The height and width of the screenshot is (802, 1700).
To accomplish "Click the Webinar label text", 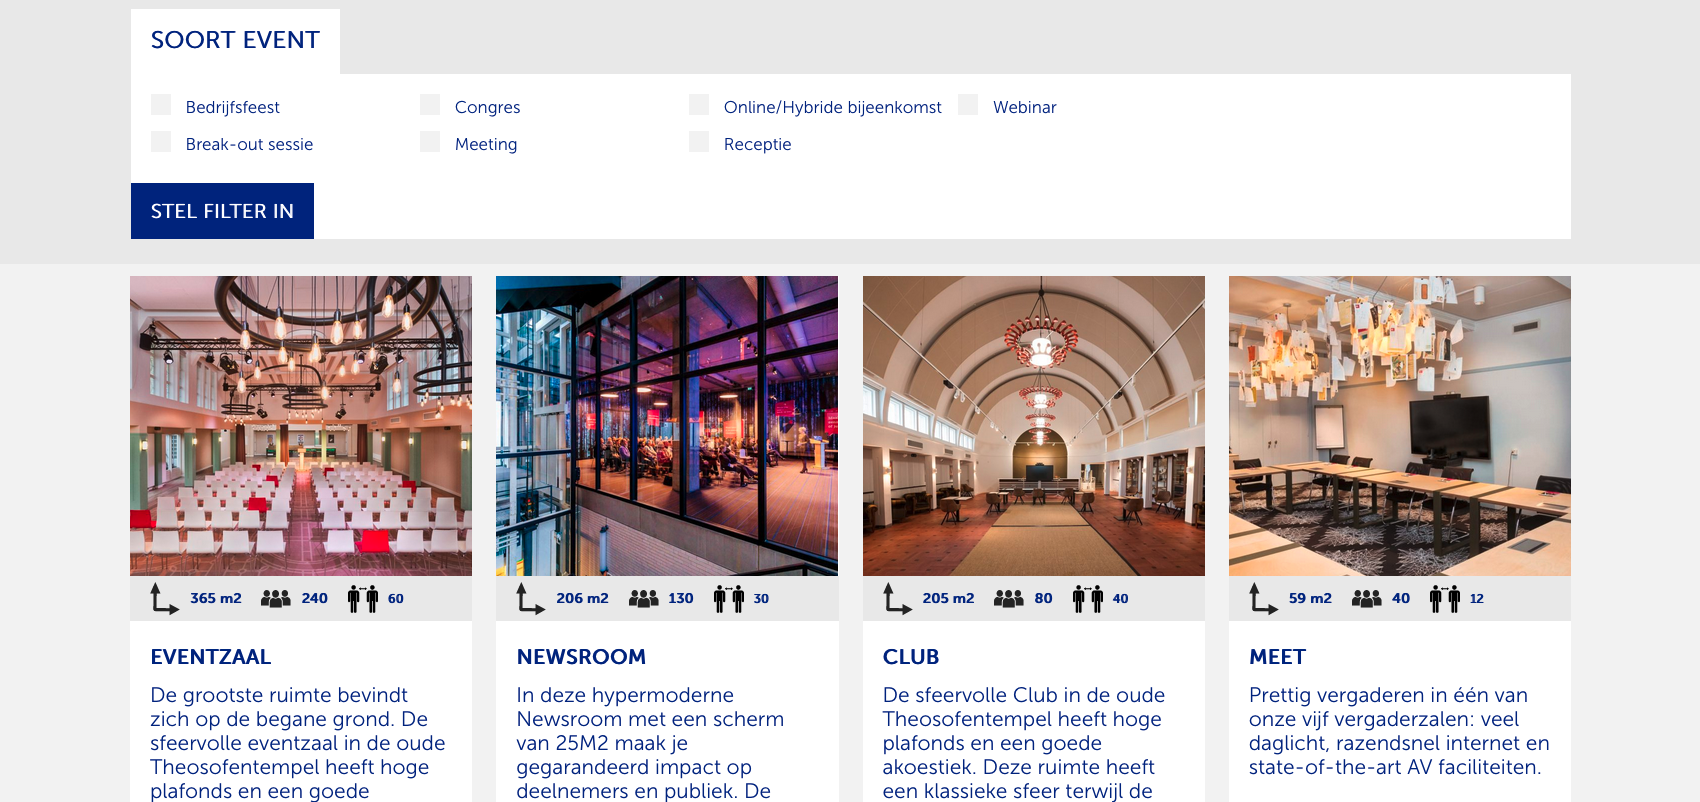I will (1024, 107).
